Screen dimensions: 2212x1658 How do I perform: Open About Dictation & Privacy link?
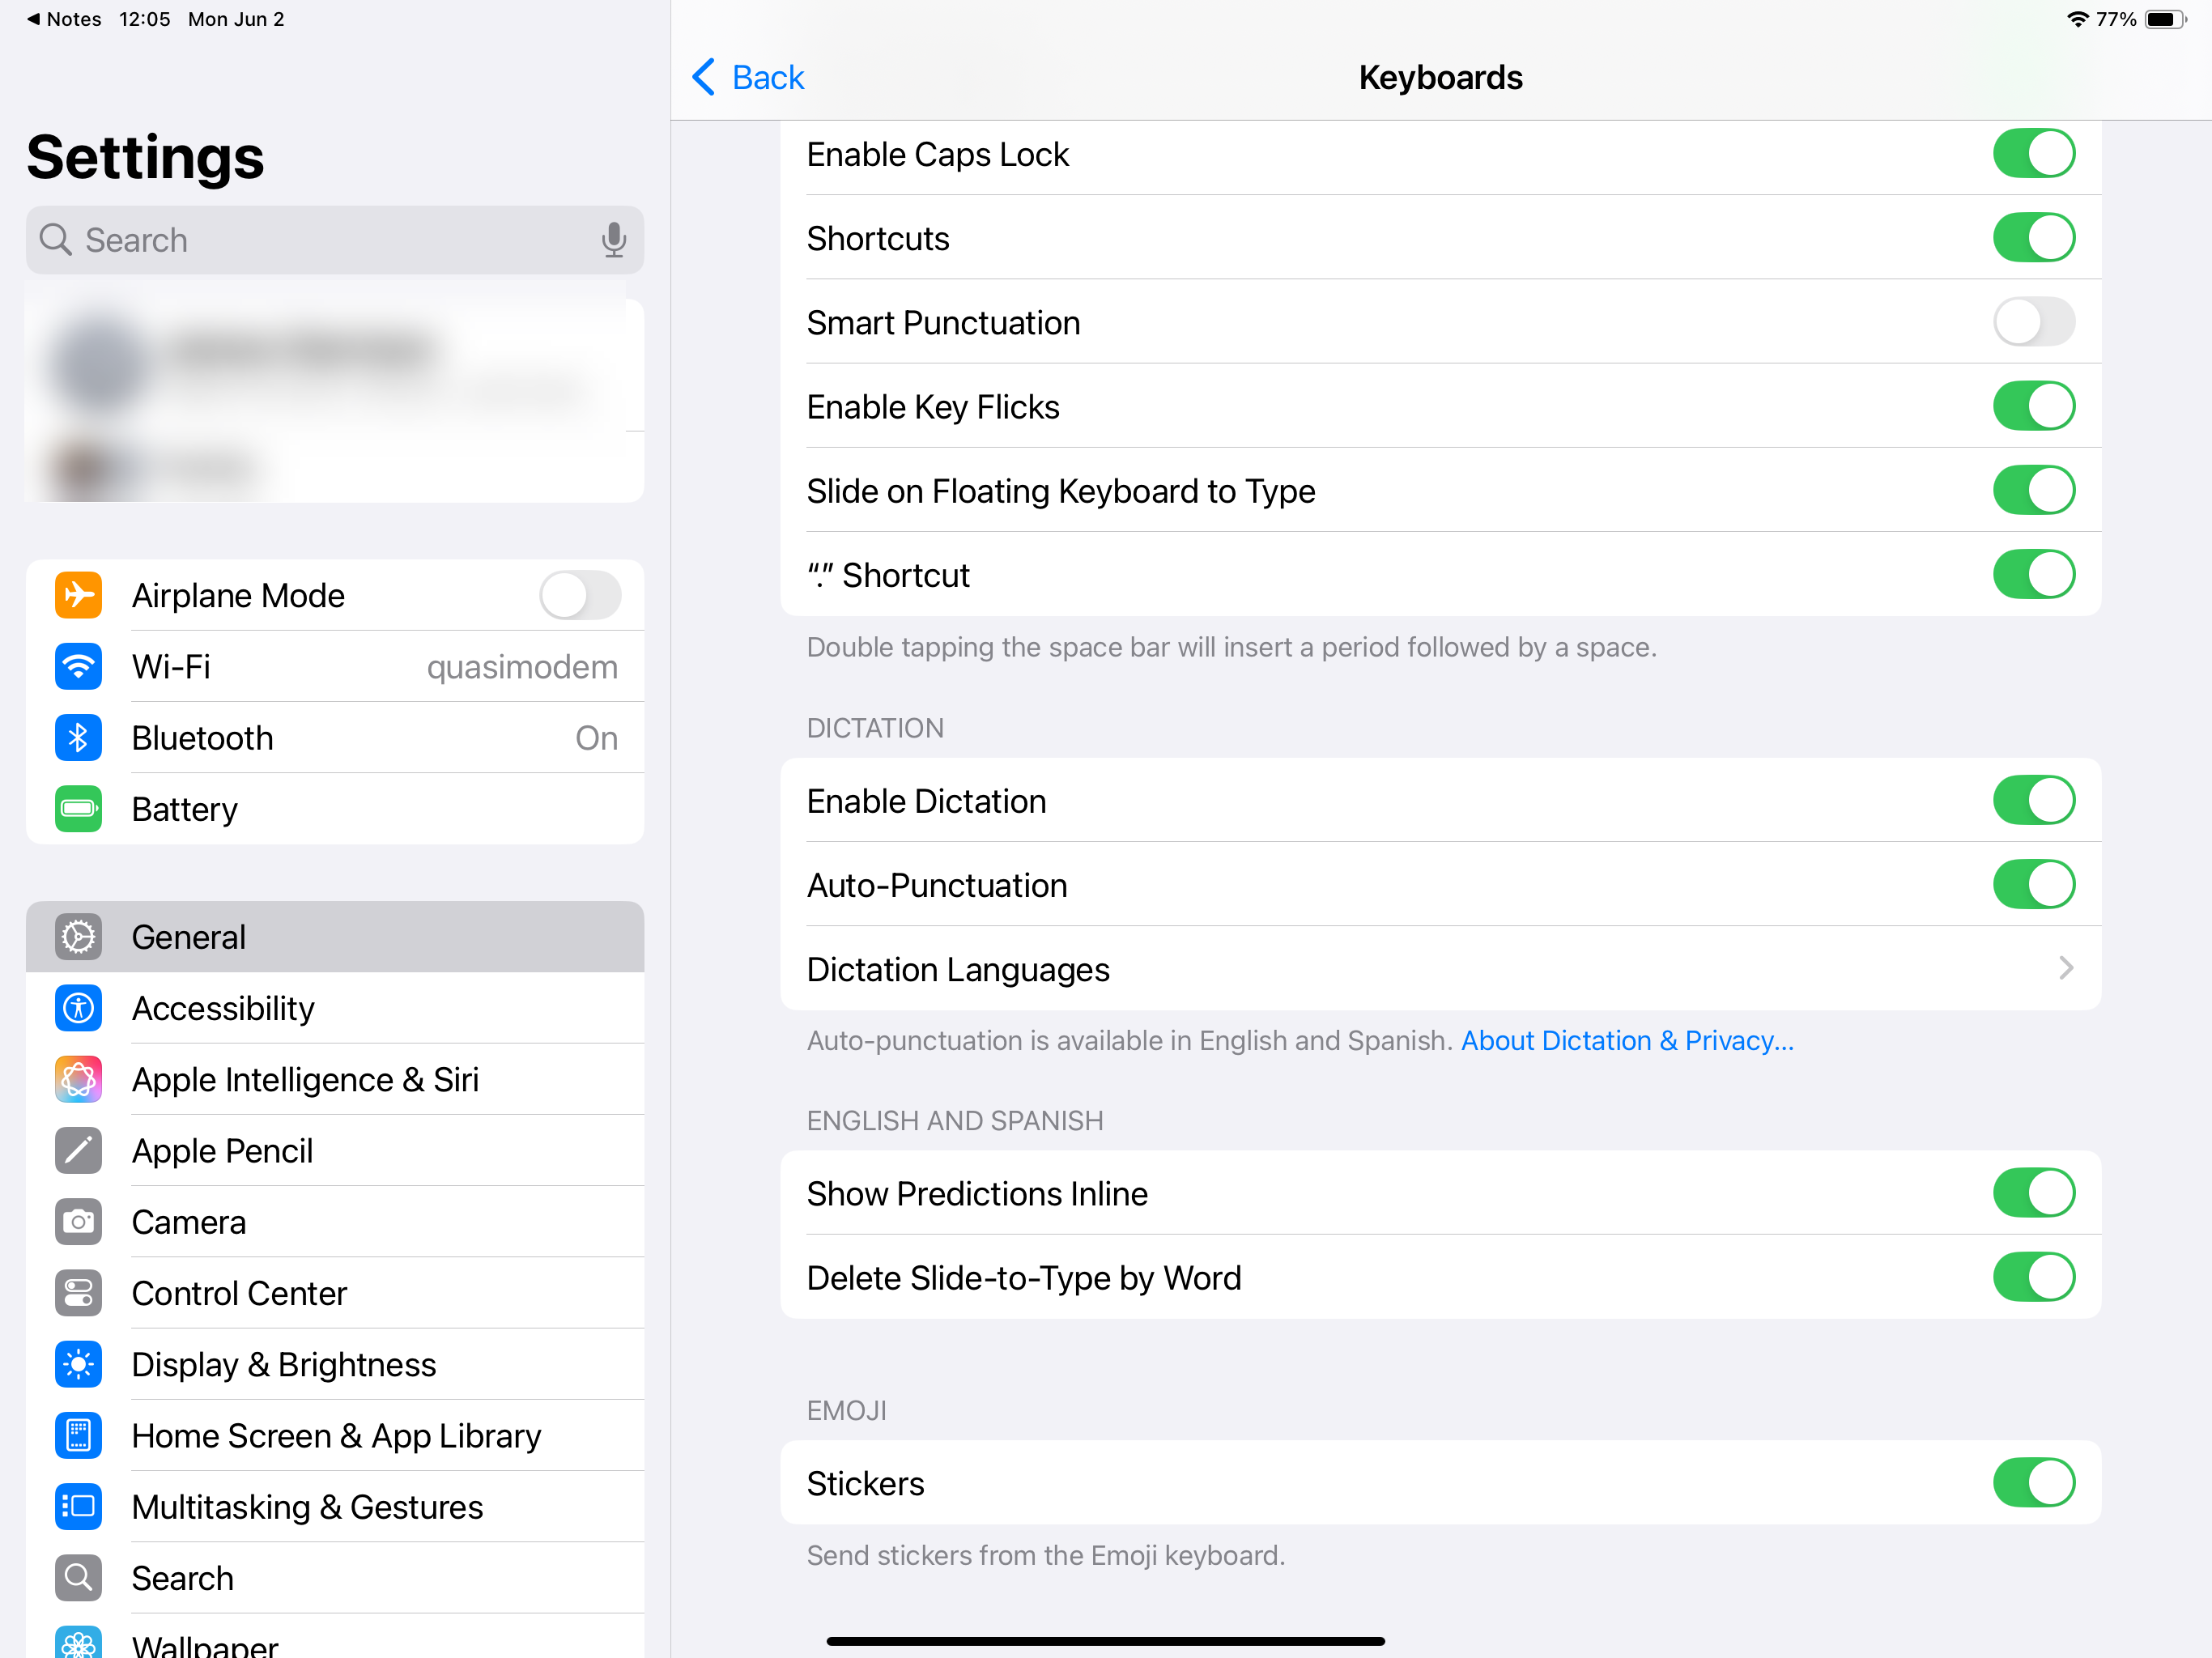(x=1627, y=1041)
